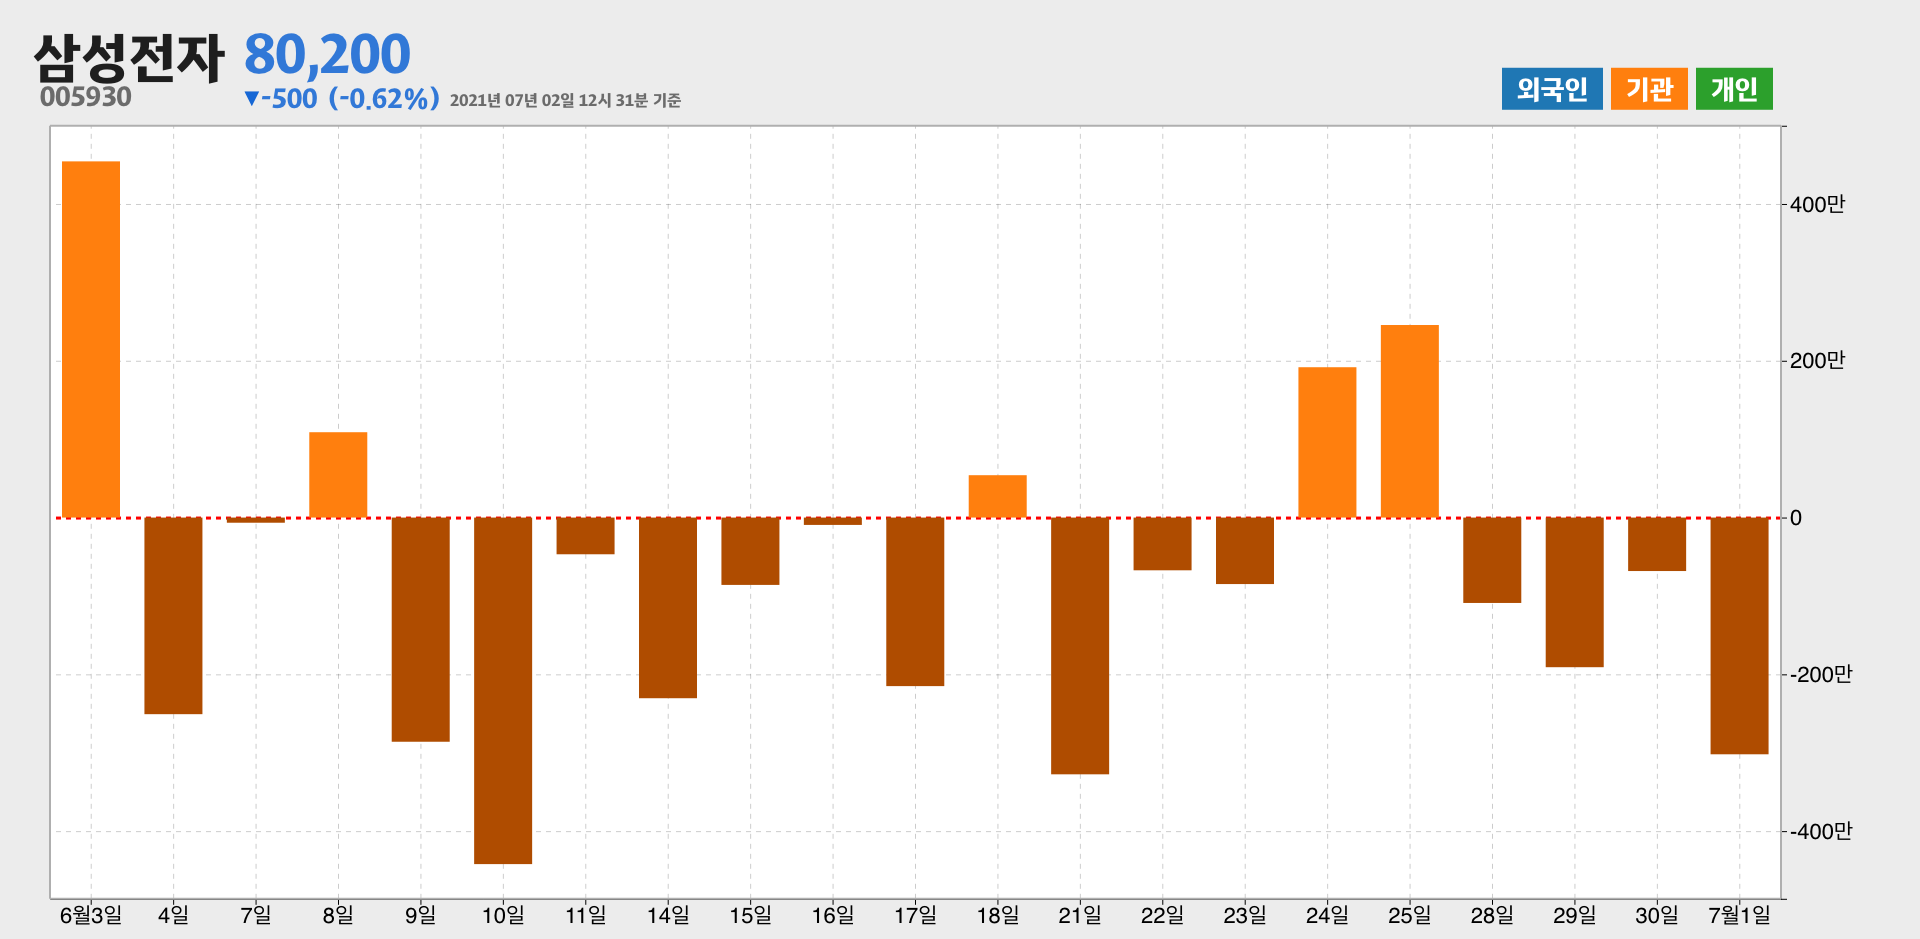Click the negative bar for 4일

pos(173,615)
